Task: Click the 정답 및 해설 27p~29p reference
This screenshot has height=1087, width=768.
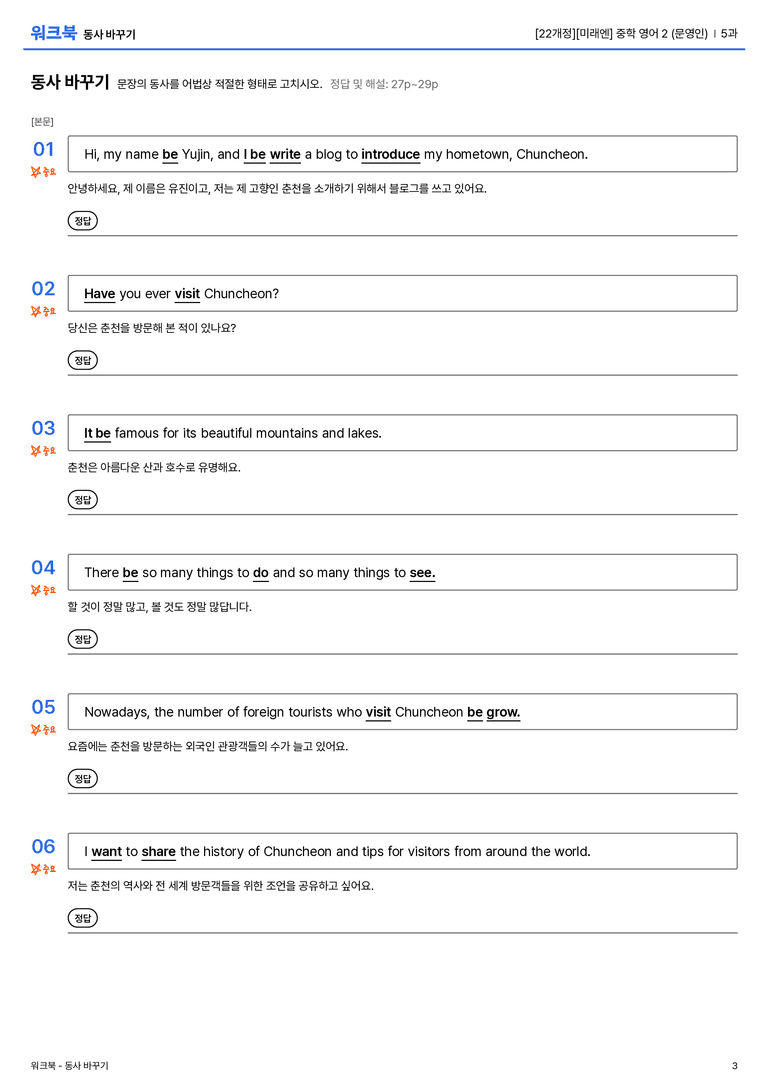Action: (384, 84)
